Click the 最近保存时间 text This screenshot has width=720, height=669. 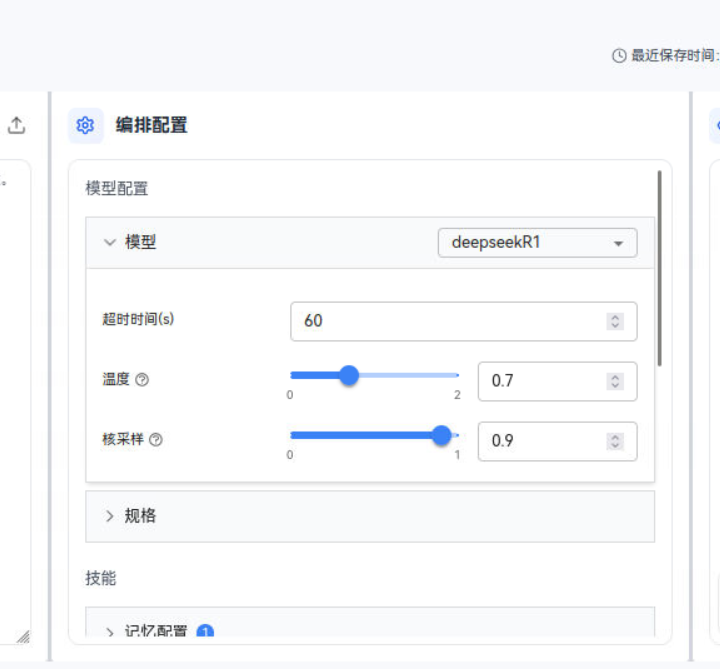pyautogui.click(x=673, y=56)
